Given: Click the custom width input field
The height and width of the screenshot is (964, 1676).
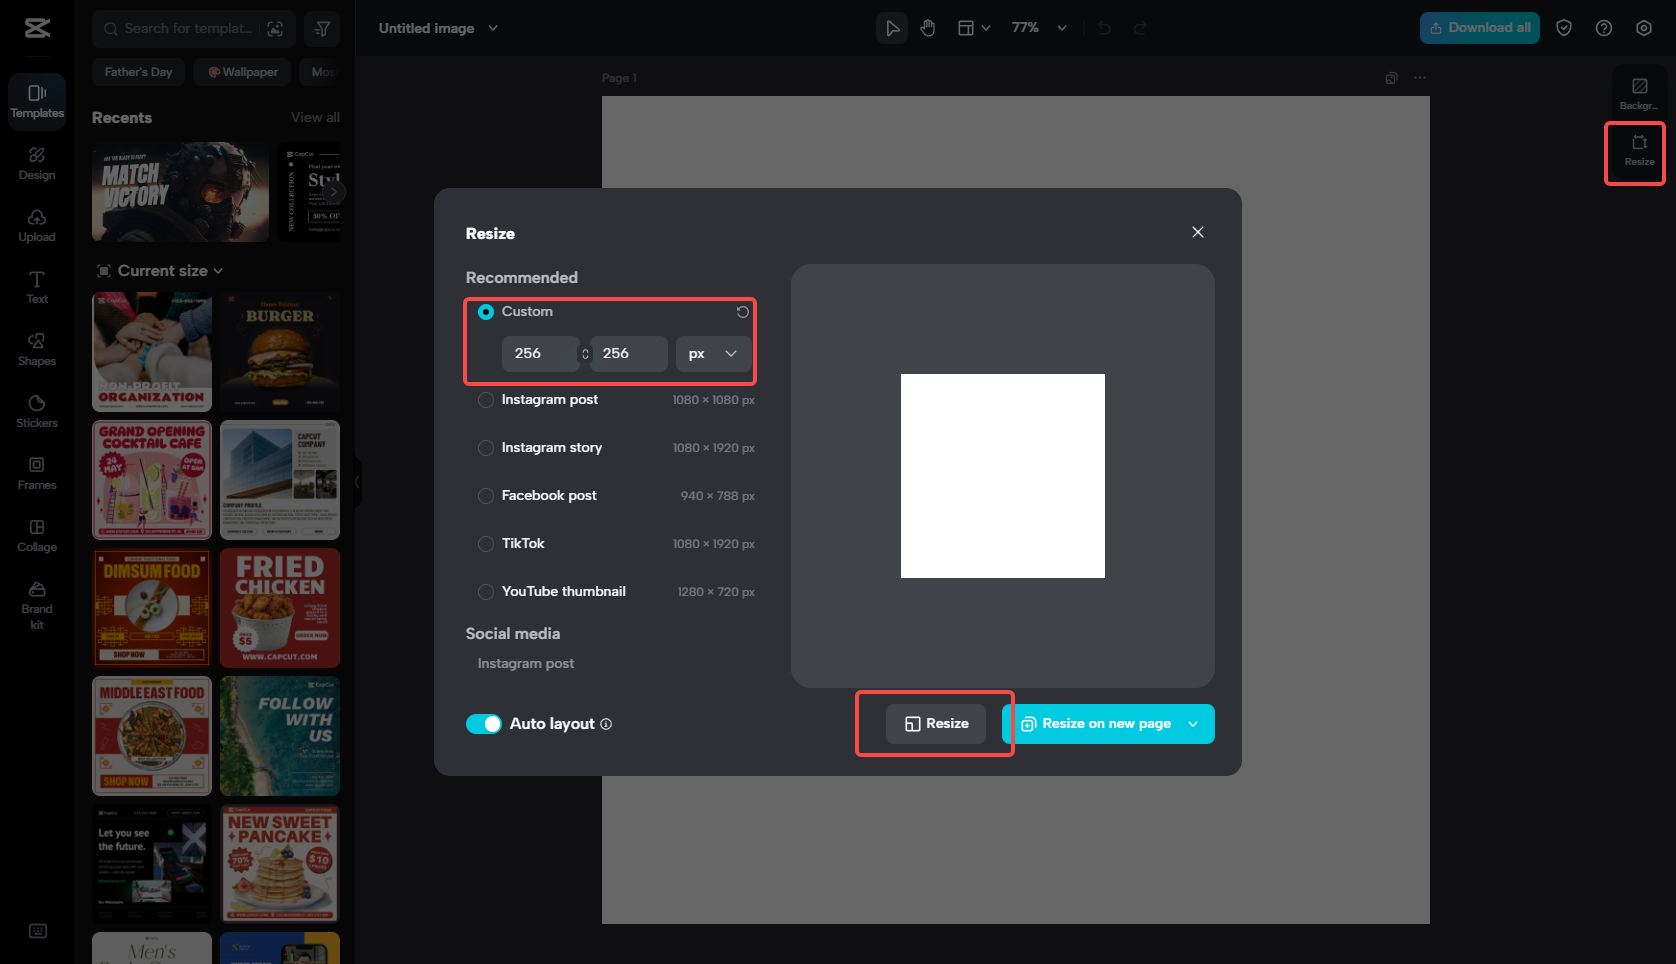Looking at the screenshot, I should [x=539, y=354].
